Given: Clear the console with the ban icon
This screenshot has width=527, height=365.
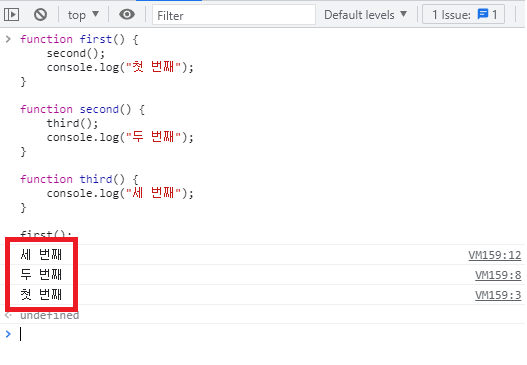Looking at the screenshot, I should click(40, 15).
